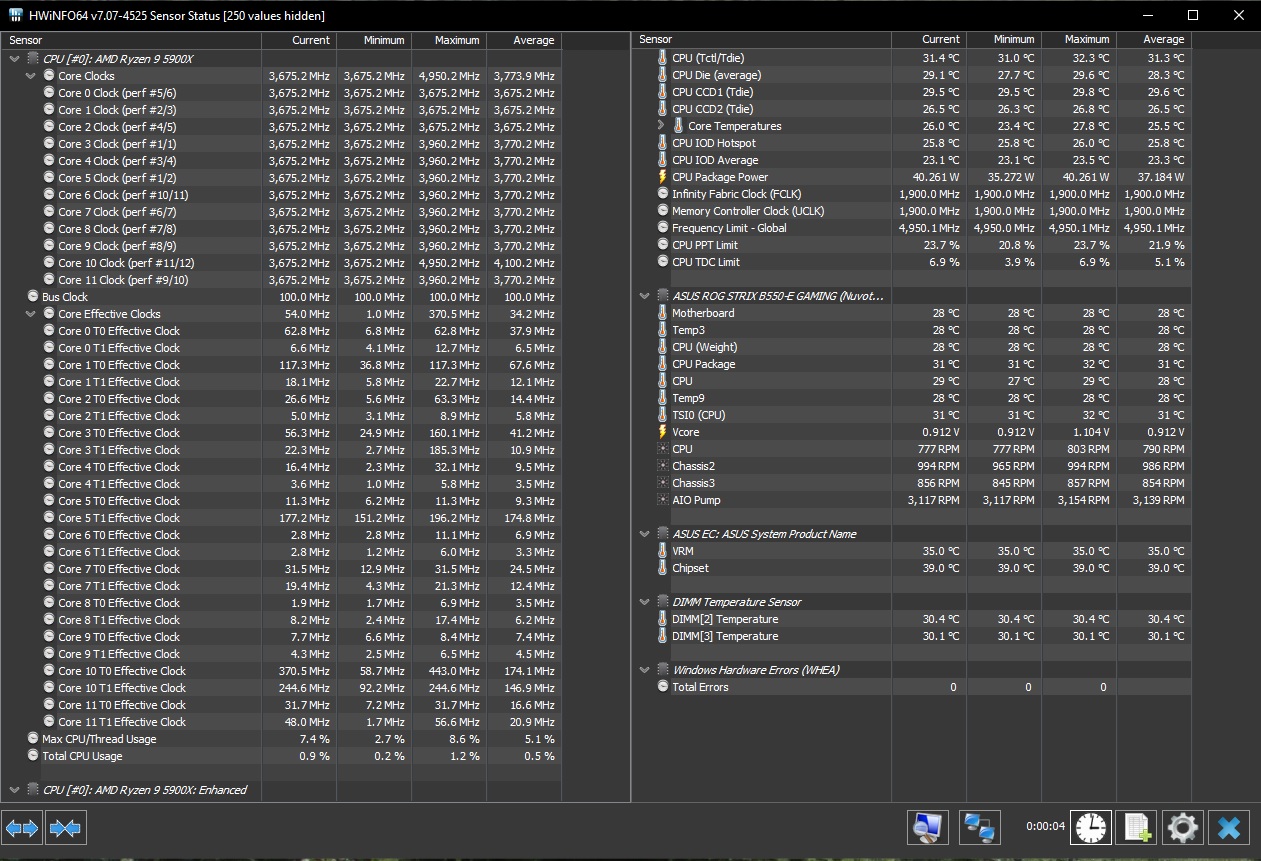This screenshot has width=1261, height=861.
Task: Select the Core 0 Clock (perf #5/6) row
Action: click(282, 93)
